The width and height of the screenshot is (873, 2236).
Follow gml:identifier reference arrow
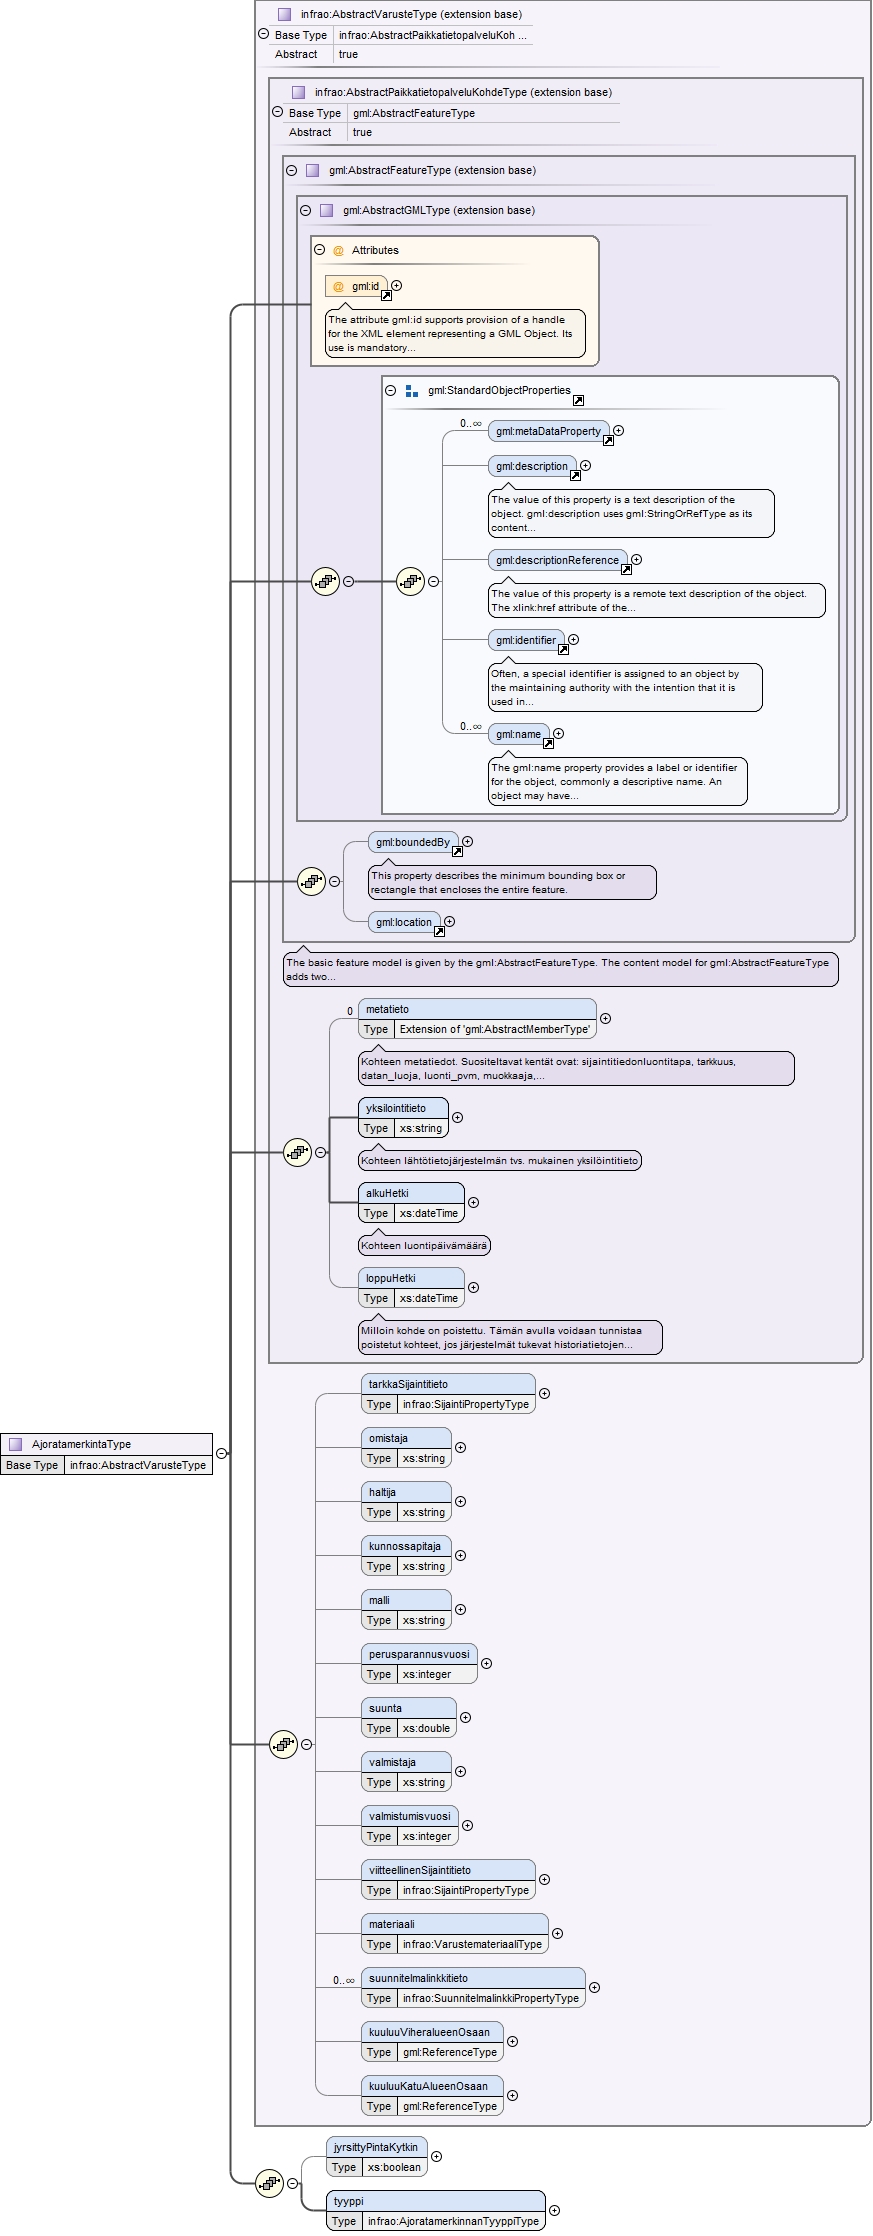(x=563, y=649)
